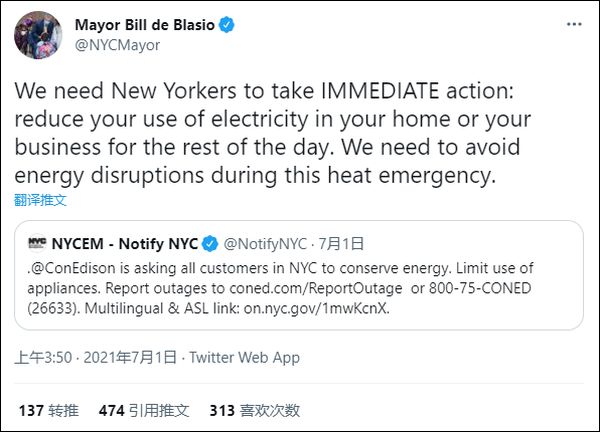Viewport: 600px width, 432px height.
Task: Visit the coned.com/ReportOutage link
Action: click(319, 286)
